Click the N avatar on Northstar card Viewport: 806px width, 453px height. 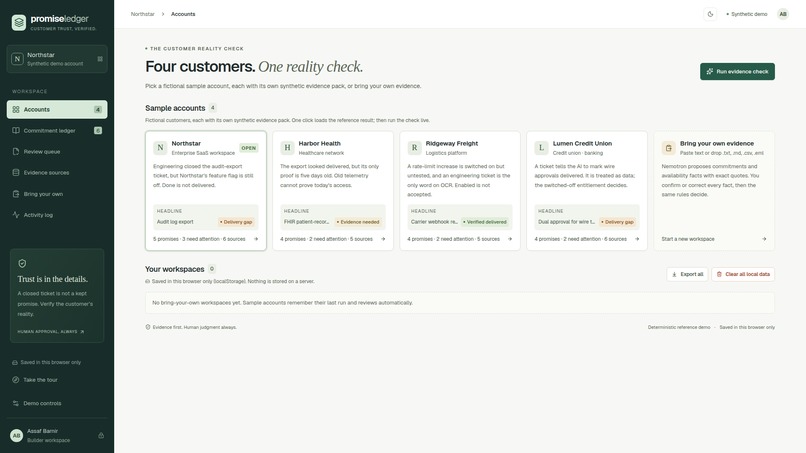coord(160,148)
